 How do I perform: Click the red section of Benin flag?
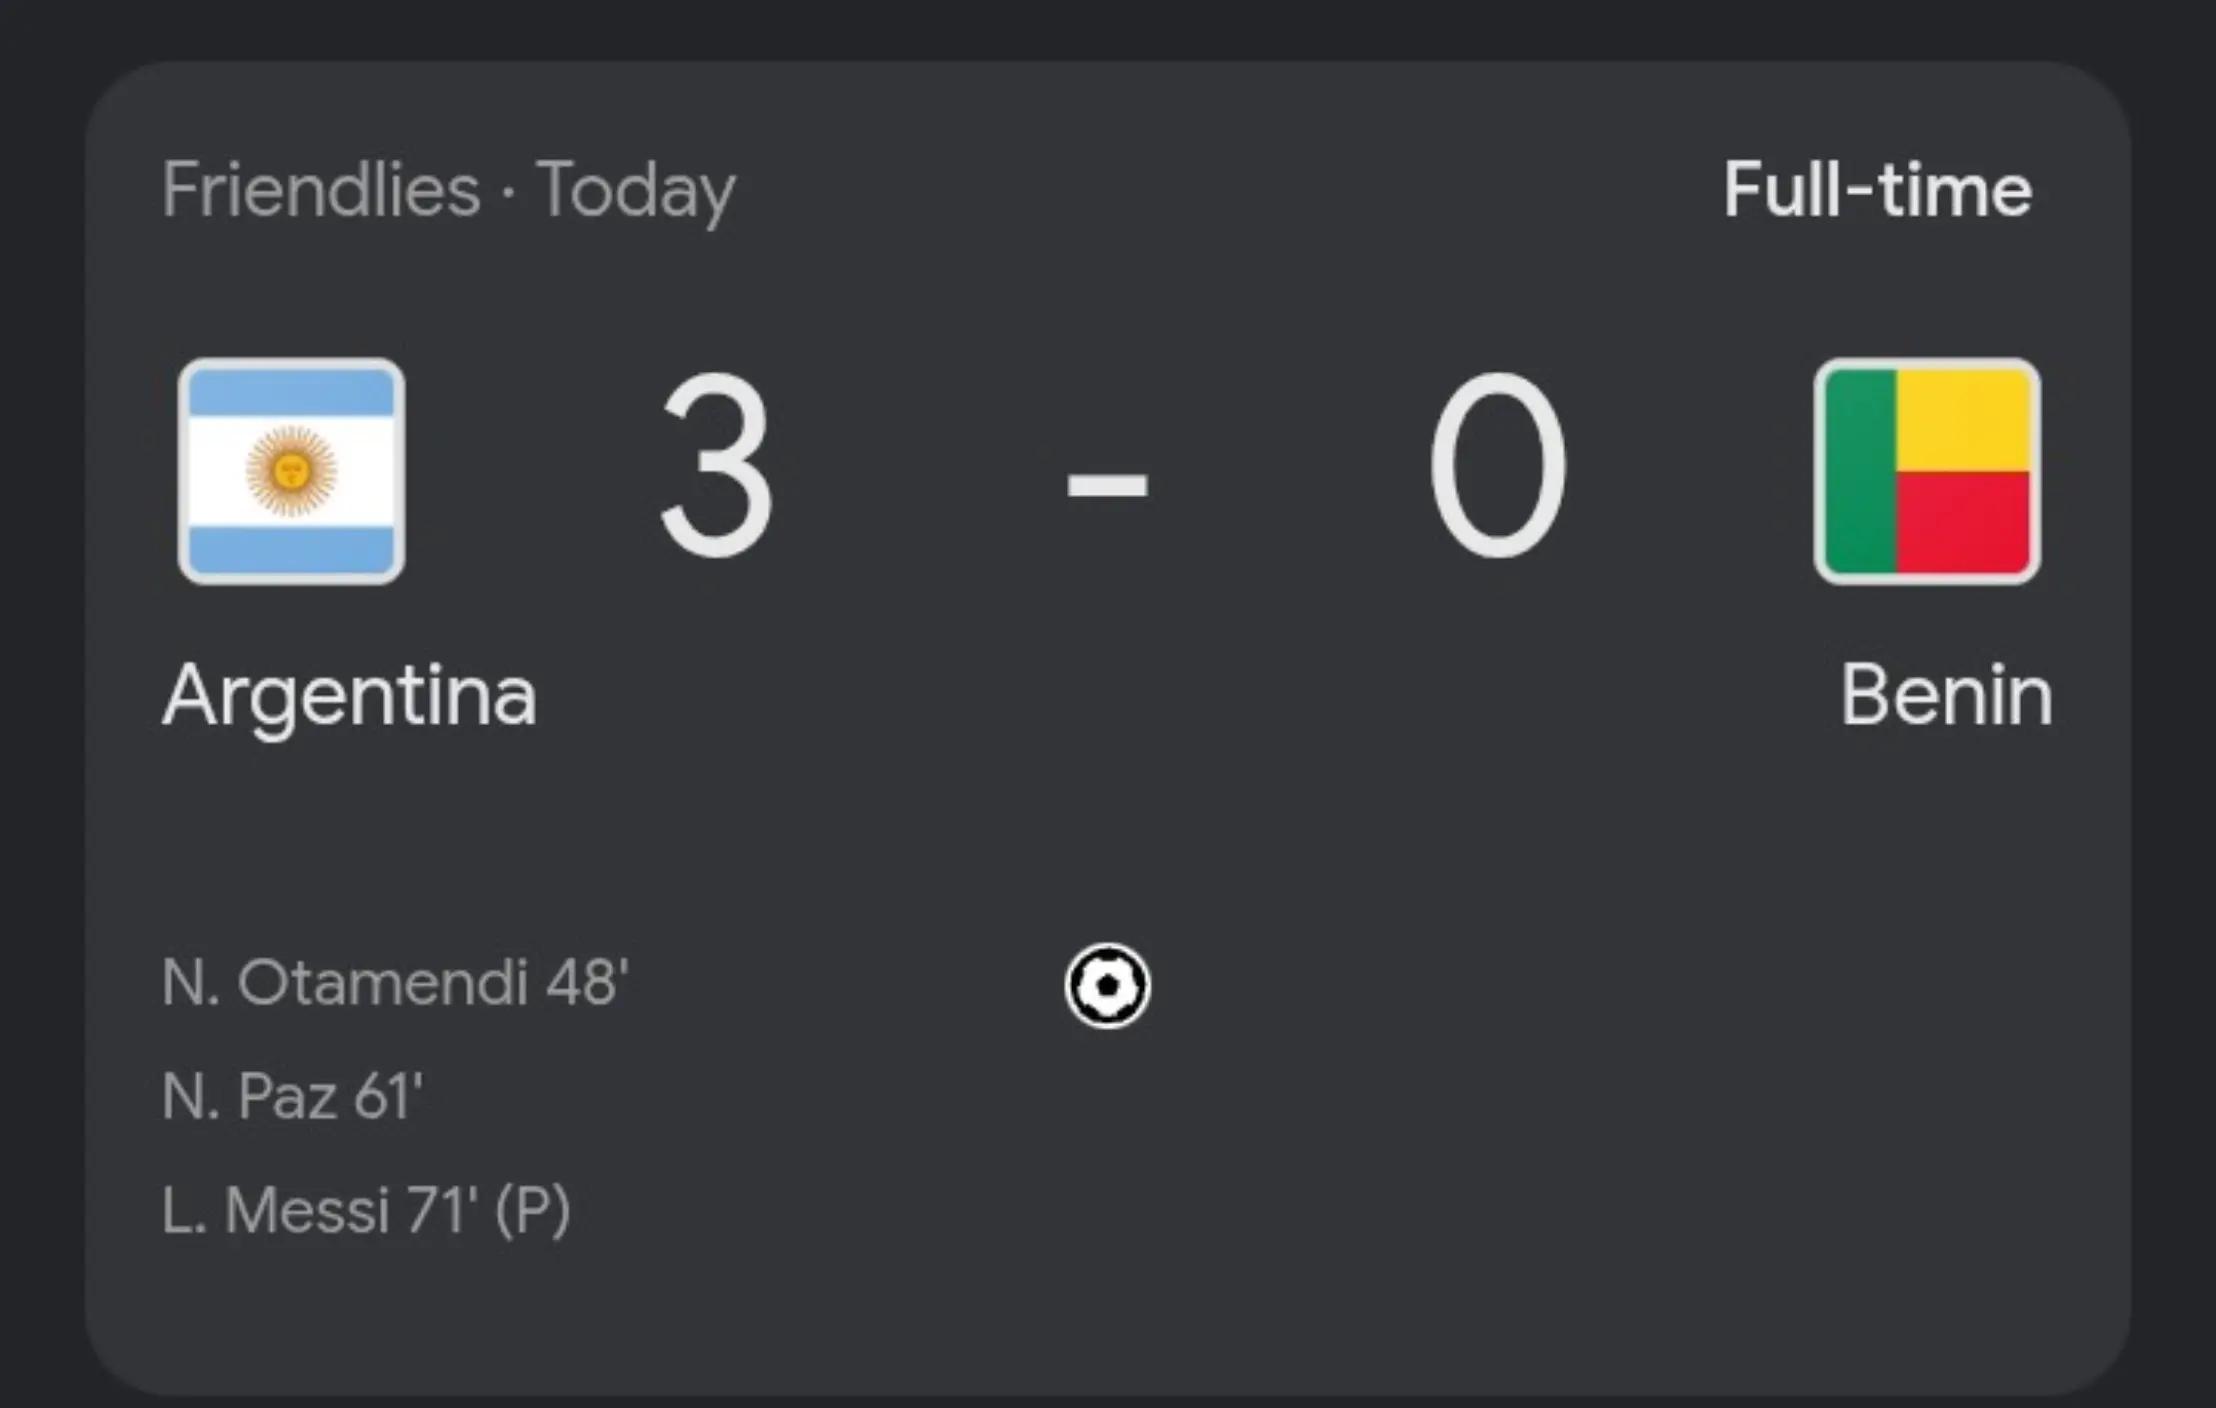tap(1964, 523)
